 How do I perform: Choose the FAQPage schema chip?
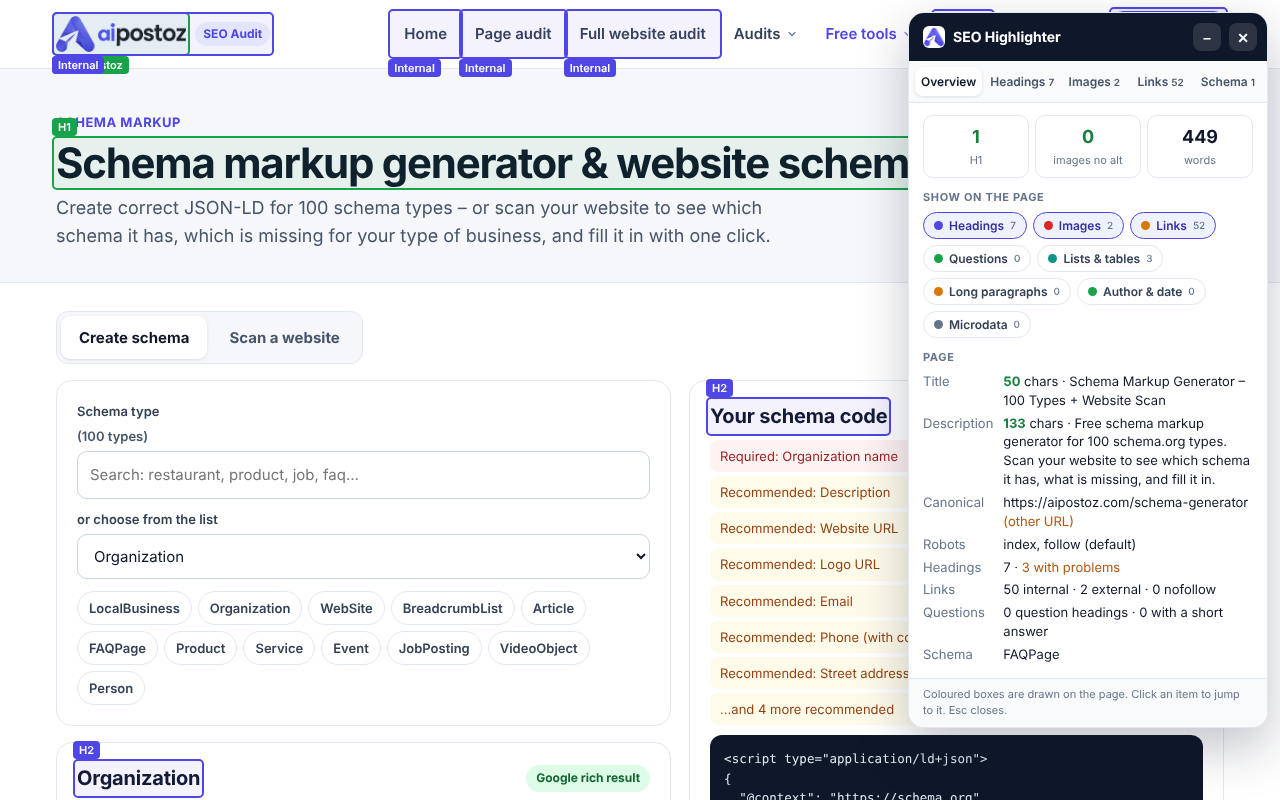pos(117,648)
